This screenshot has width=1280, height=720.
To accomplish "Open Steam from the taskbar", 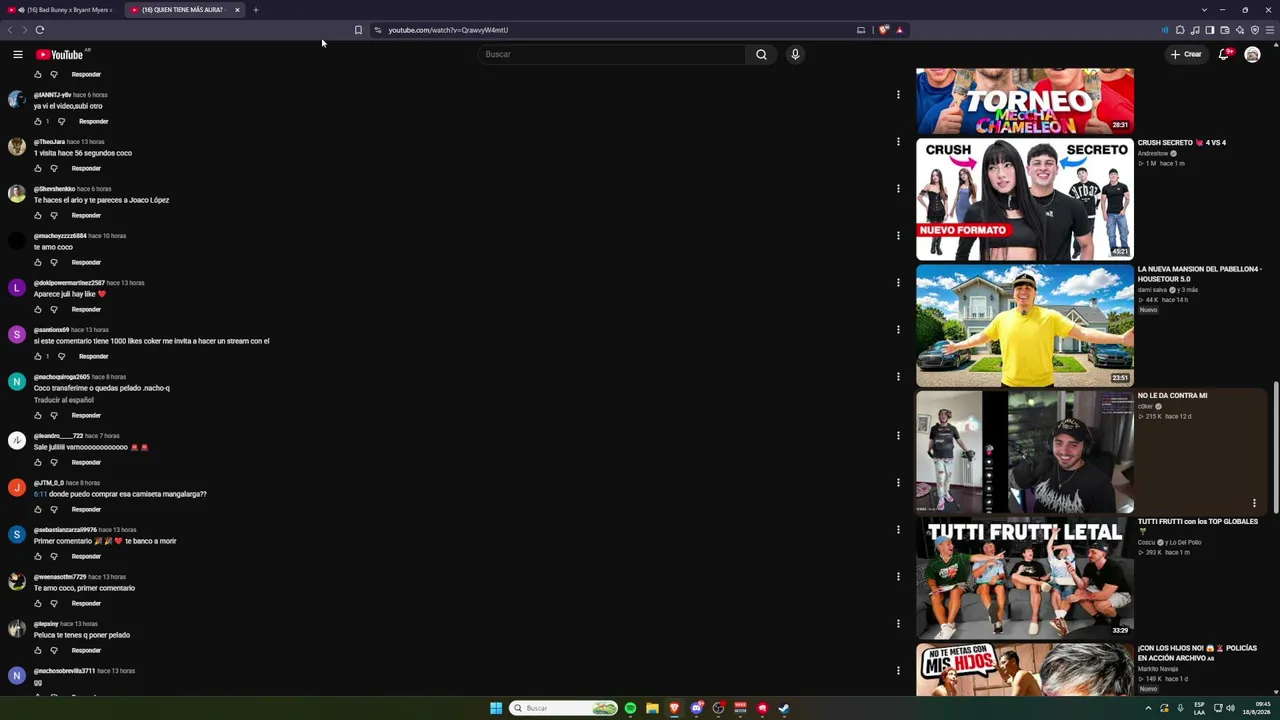I will coord(784,708).
